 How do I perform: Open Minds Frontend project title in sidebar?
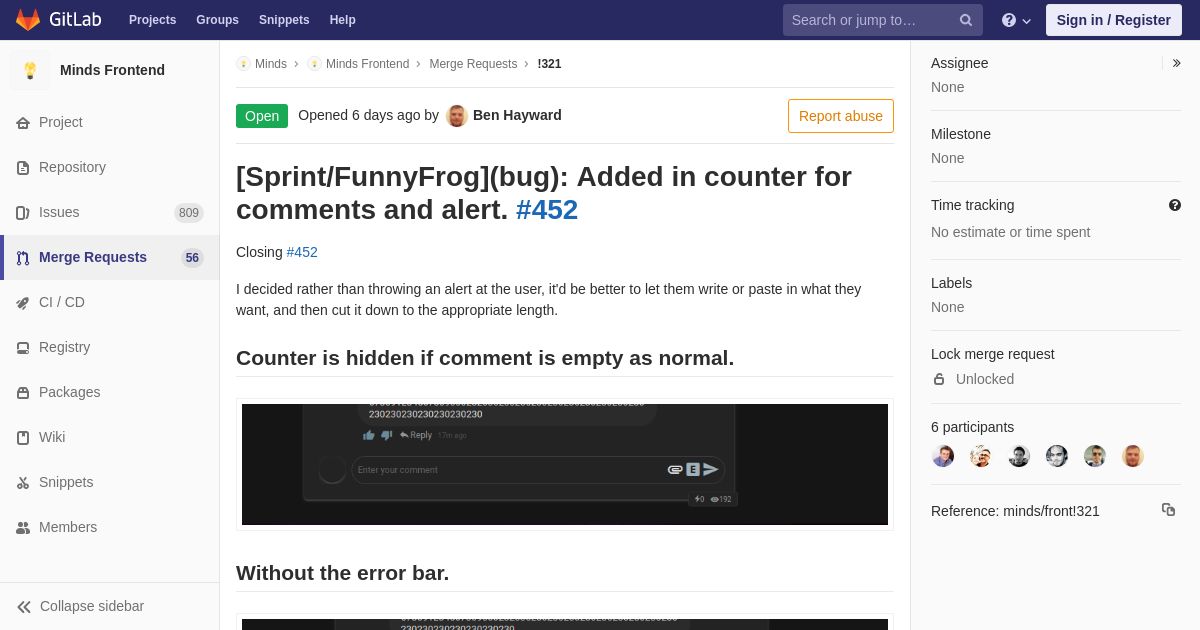[112, 70]
